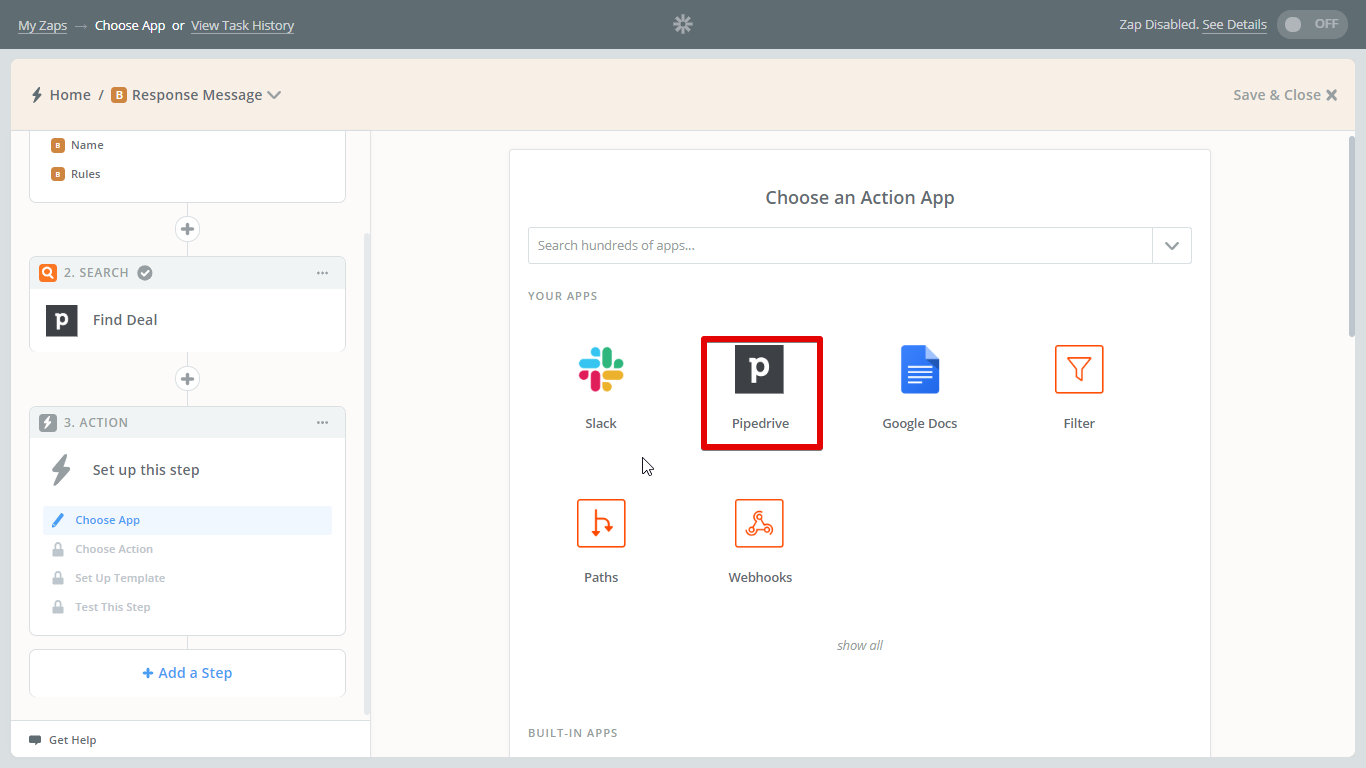Image resolution: width=1366 pixels, height=768 pixels.
Task: Click the checkmark badge next to 2. SEARCH
Action: [145, 273]
